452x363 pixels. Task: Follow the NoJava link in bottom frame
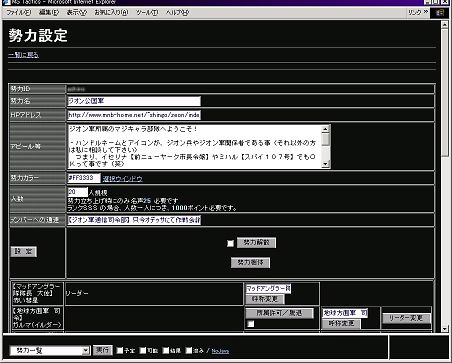220,351
